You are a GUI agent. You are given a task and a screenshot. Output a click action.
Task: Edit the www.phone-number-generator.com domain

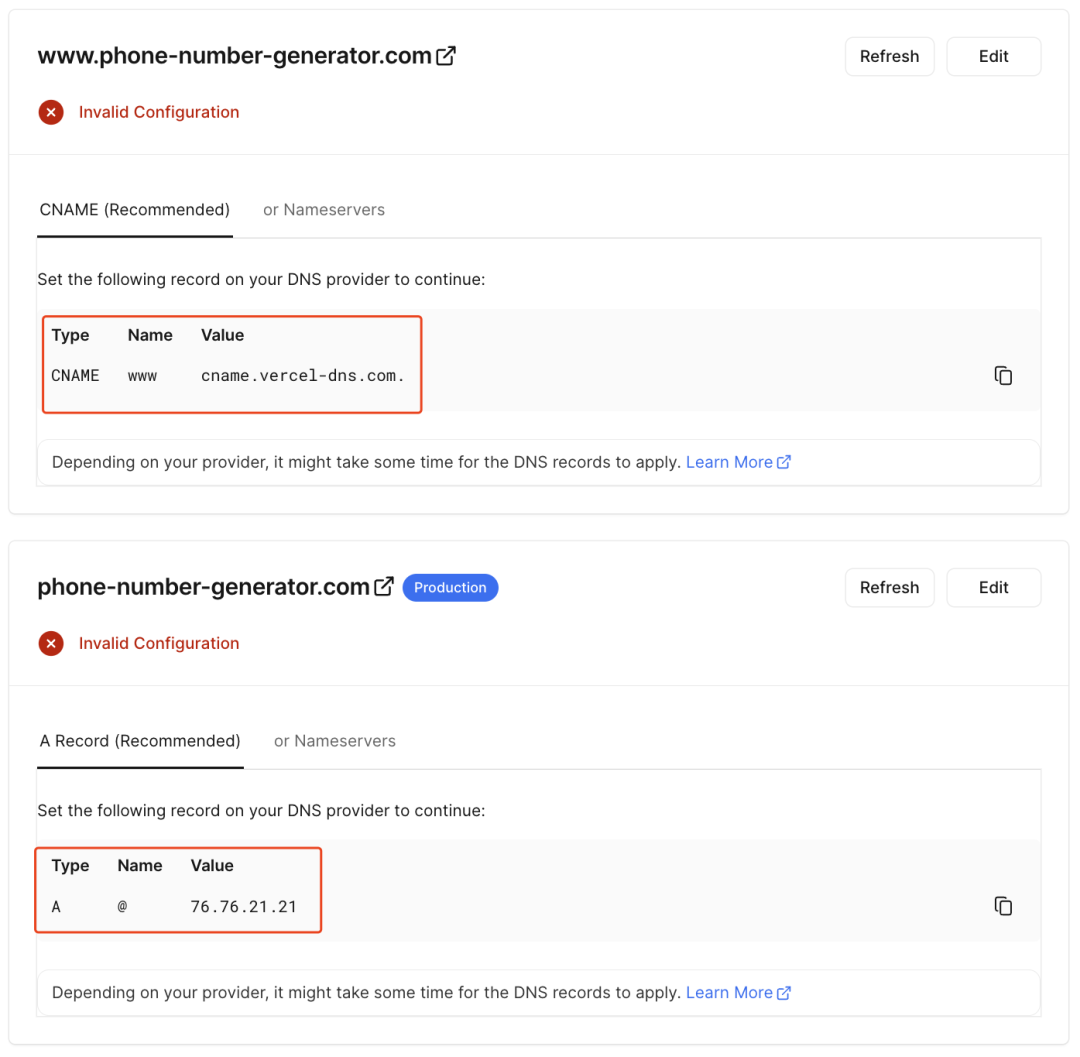[993, 57]
